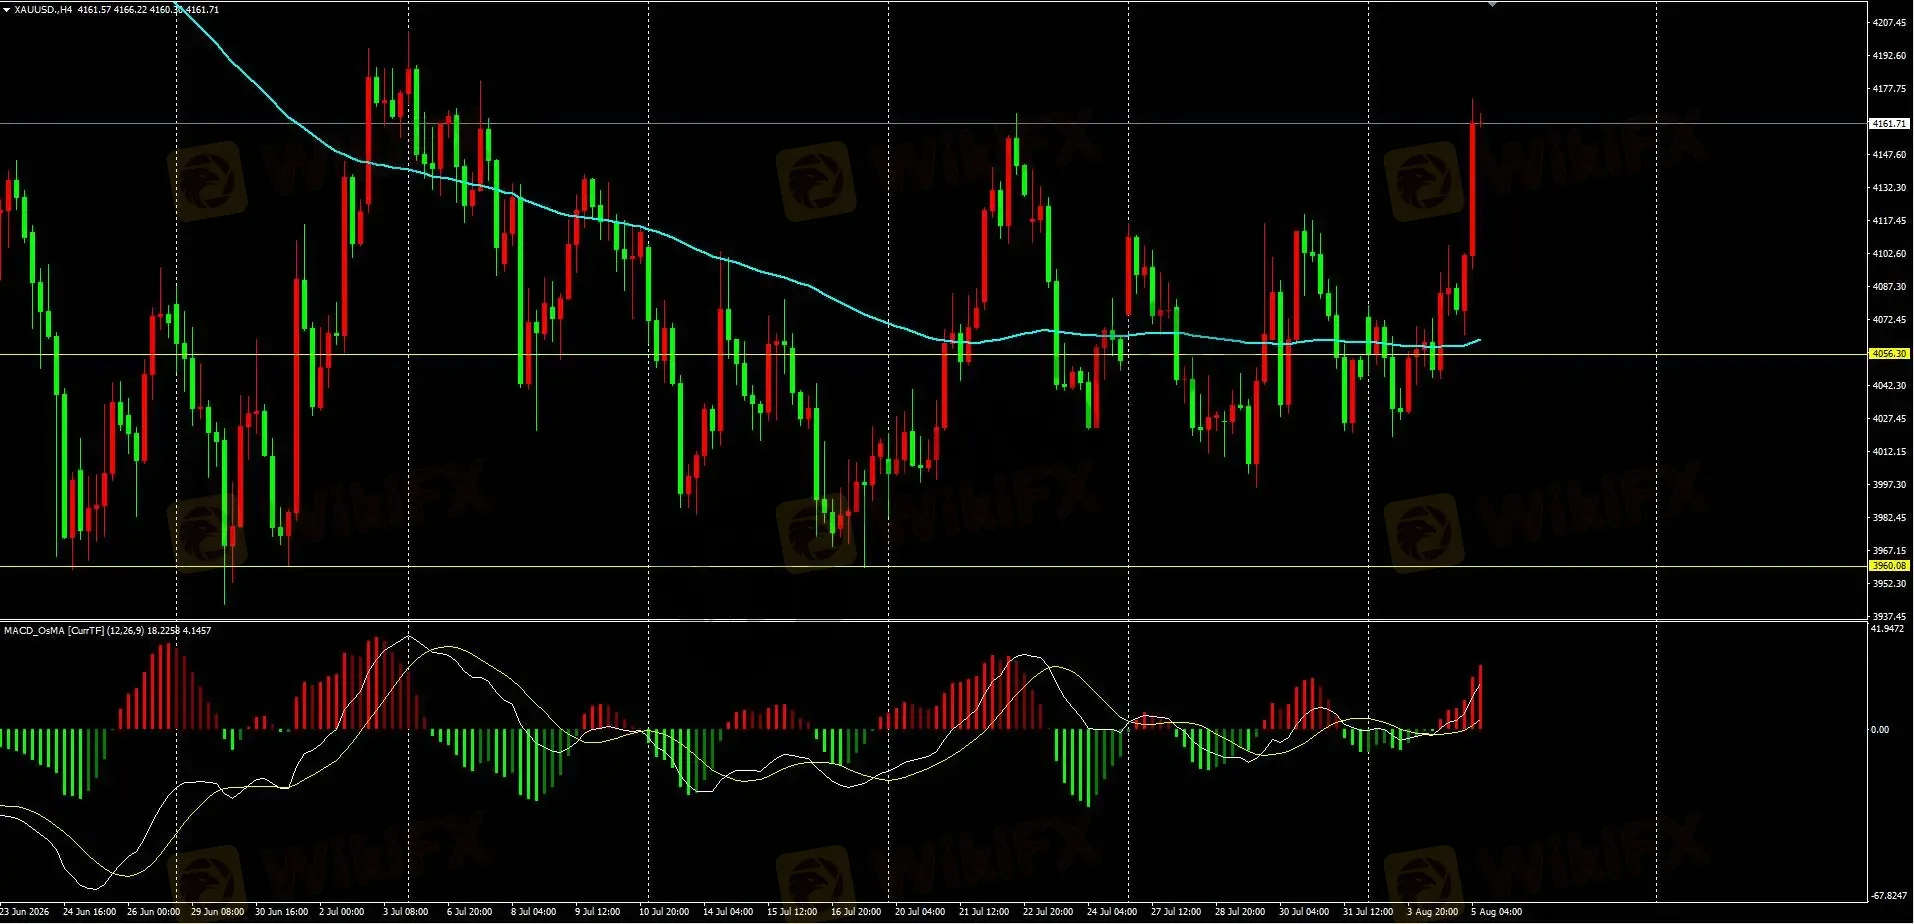Click price scale value 4192.60
This screenshot has height=924, width=1914.
[x=1889, y=56]
